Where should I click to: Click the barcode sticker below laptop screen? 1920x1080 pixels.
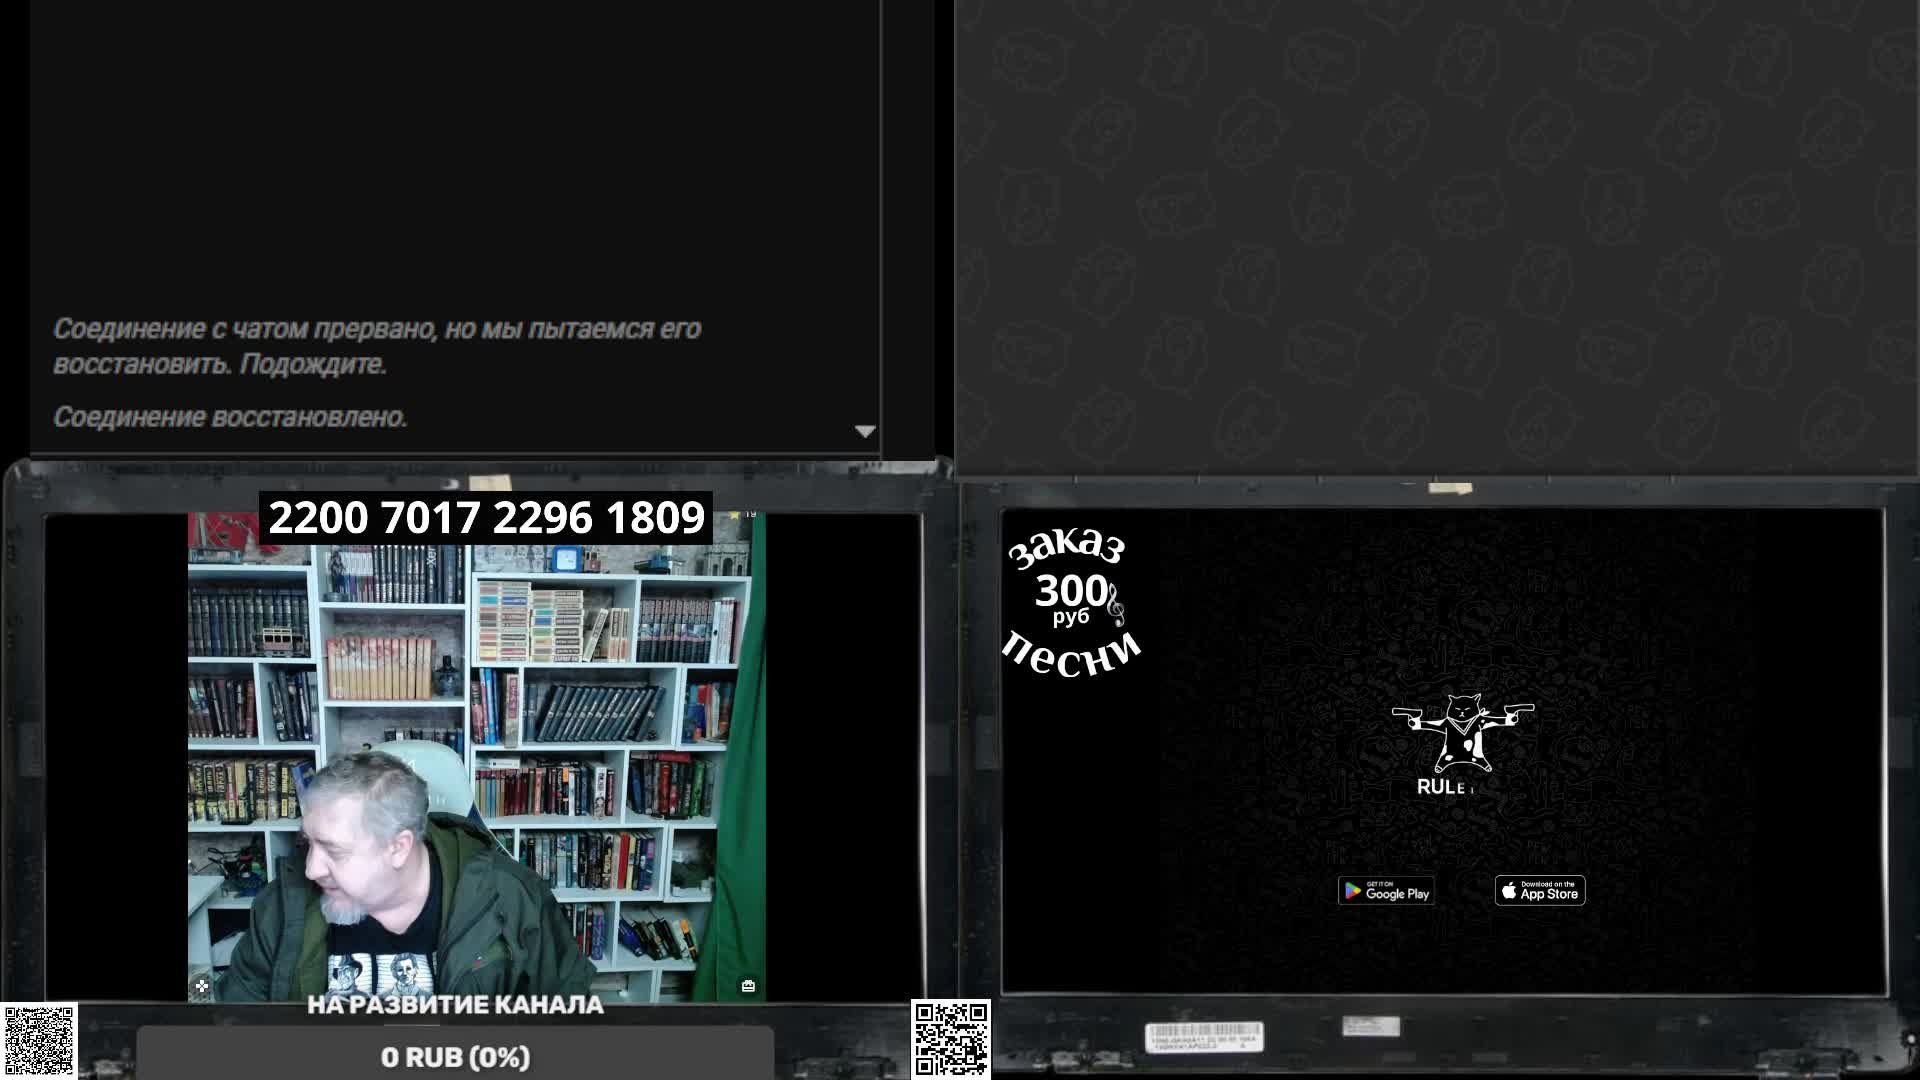[x=1205, y=1037]
